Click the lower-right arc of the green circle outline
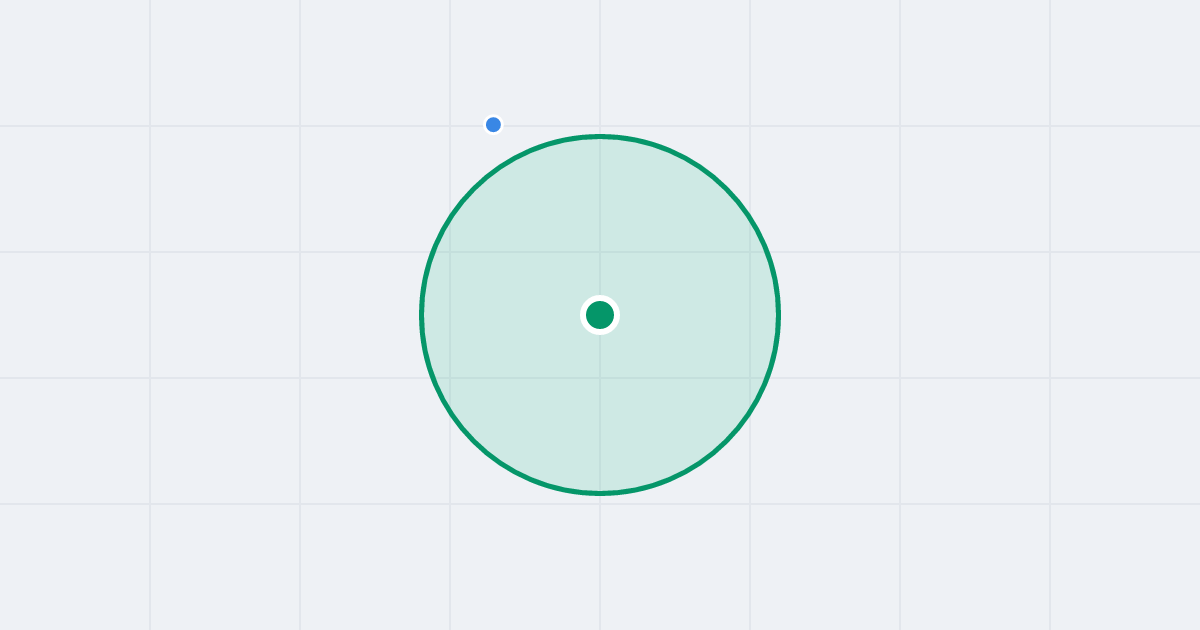This screenshot has width=1200, height=630. pos(726,441)
